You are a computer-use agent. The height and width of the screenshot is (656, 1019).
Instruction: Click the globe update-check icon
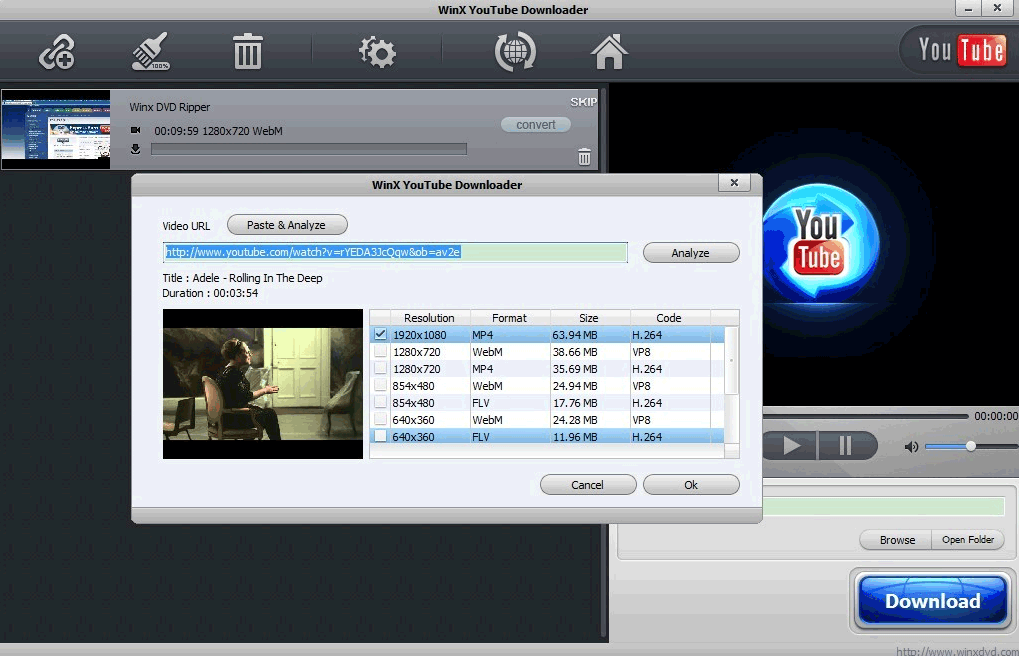[513, 51]
